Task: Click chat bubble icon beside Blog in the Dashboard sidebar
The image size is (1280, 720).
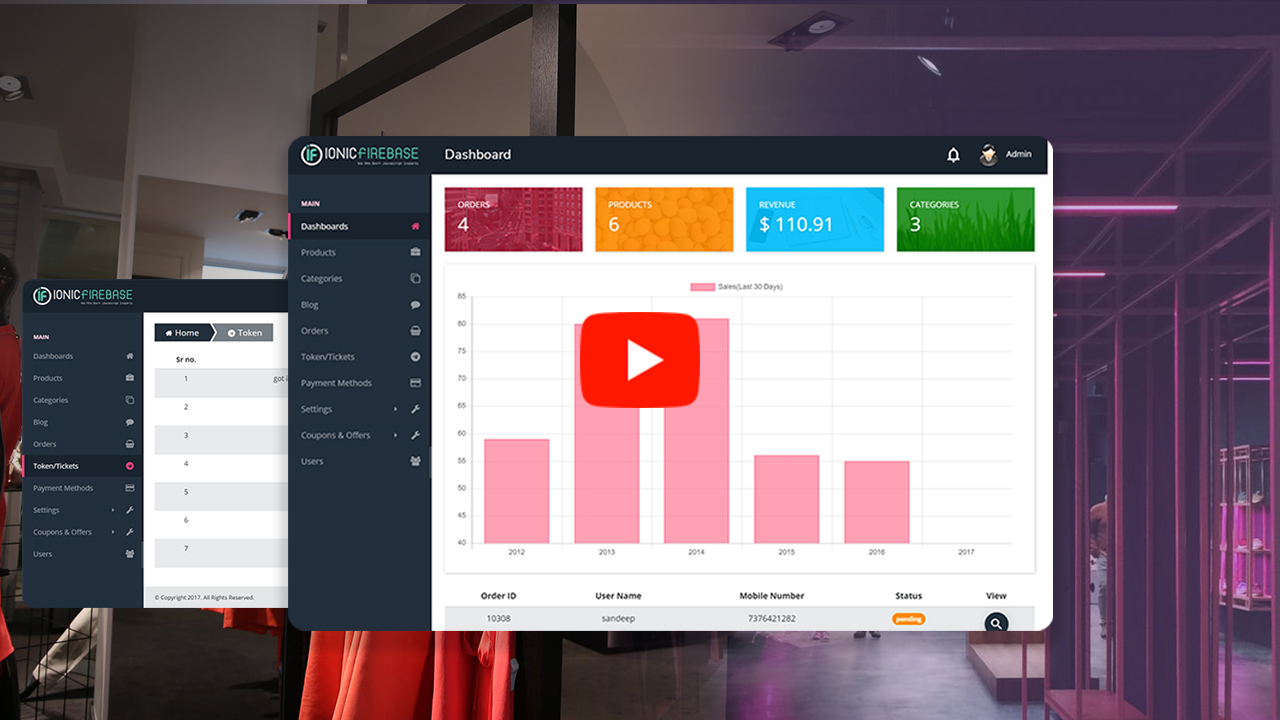Action: pyautogui.click(x=415, y=304)
